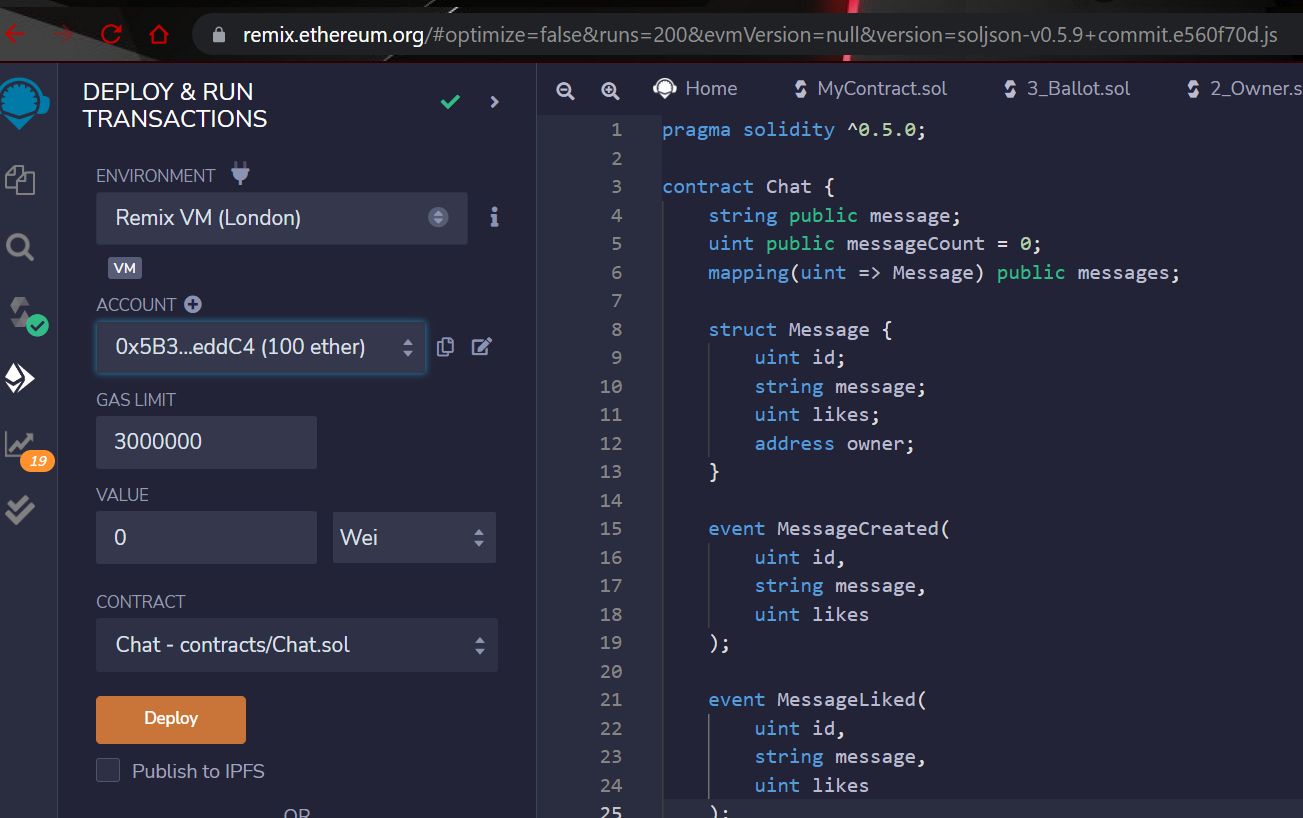Click the environment info icon
The image size is (1303, 818).
pos(494,217)
